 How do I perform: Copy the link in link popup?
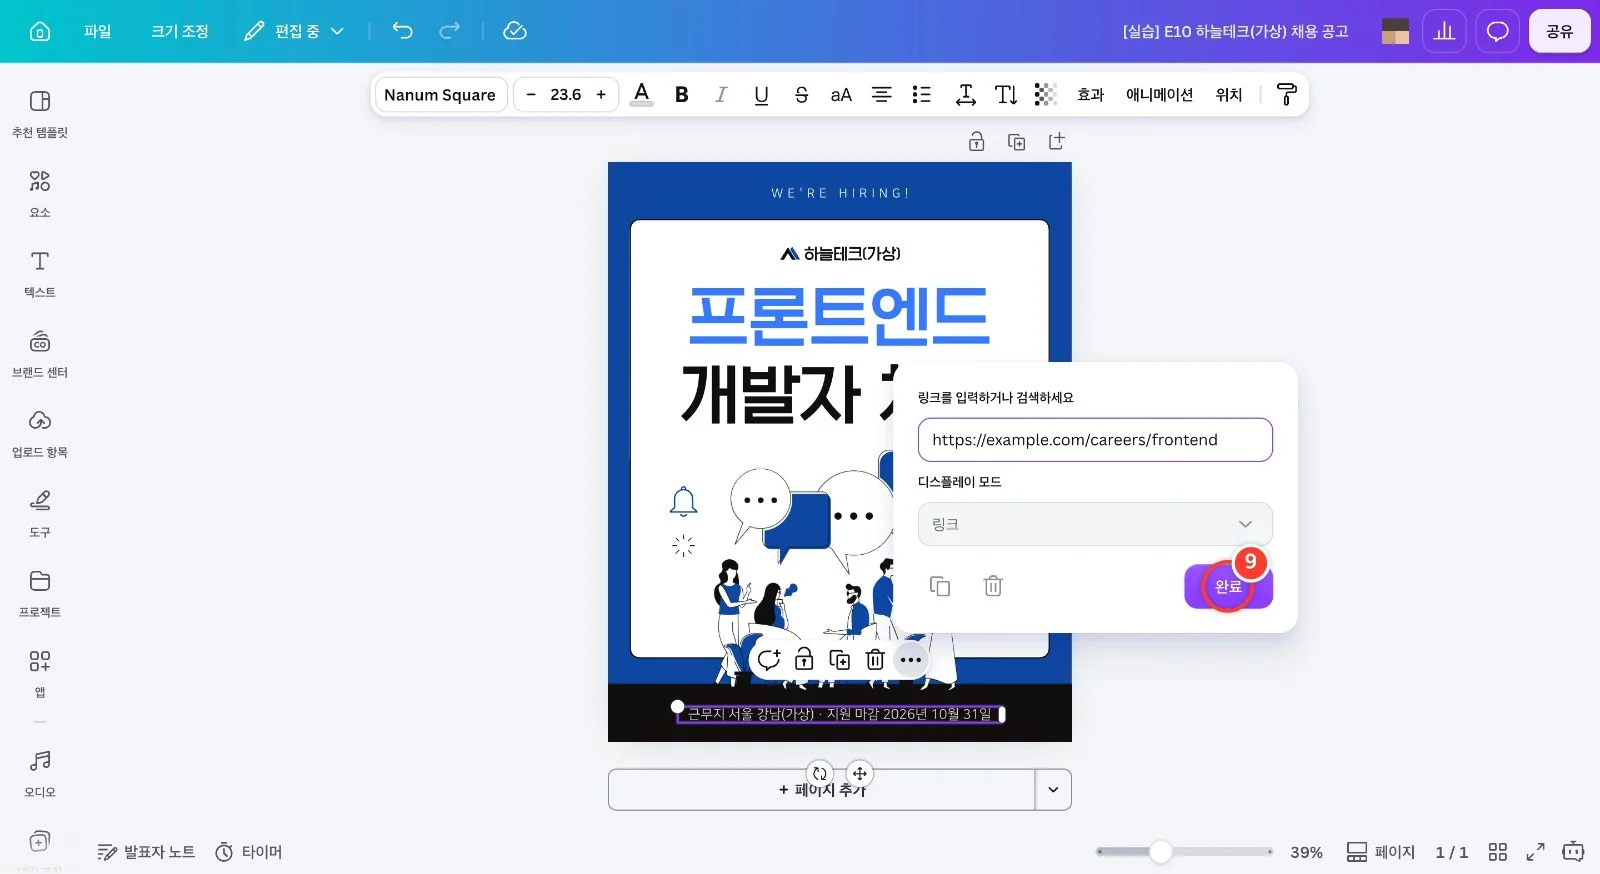pos(940,586)
